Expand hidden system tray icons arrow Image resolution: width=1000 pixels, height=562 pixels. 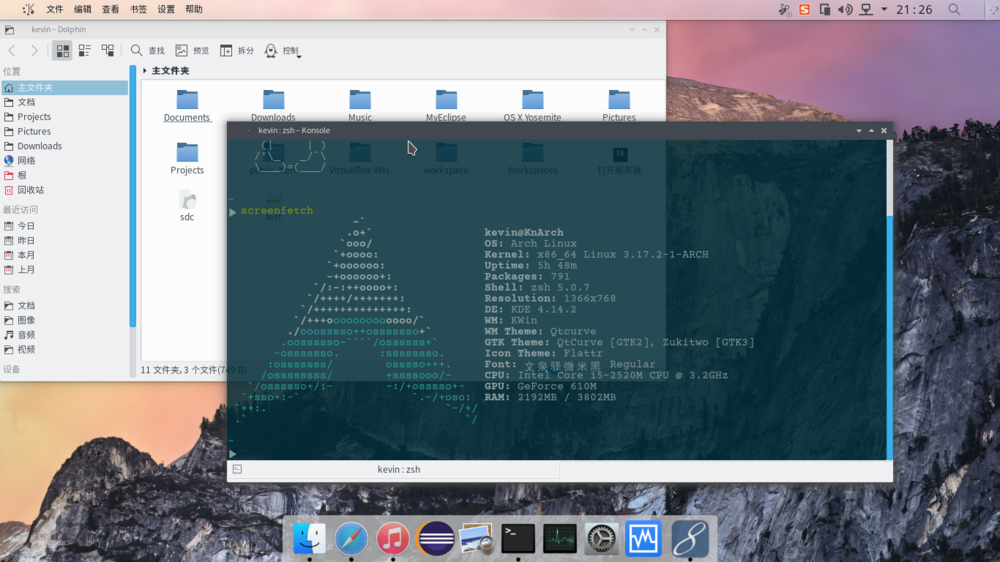884,10
